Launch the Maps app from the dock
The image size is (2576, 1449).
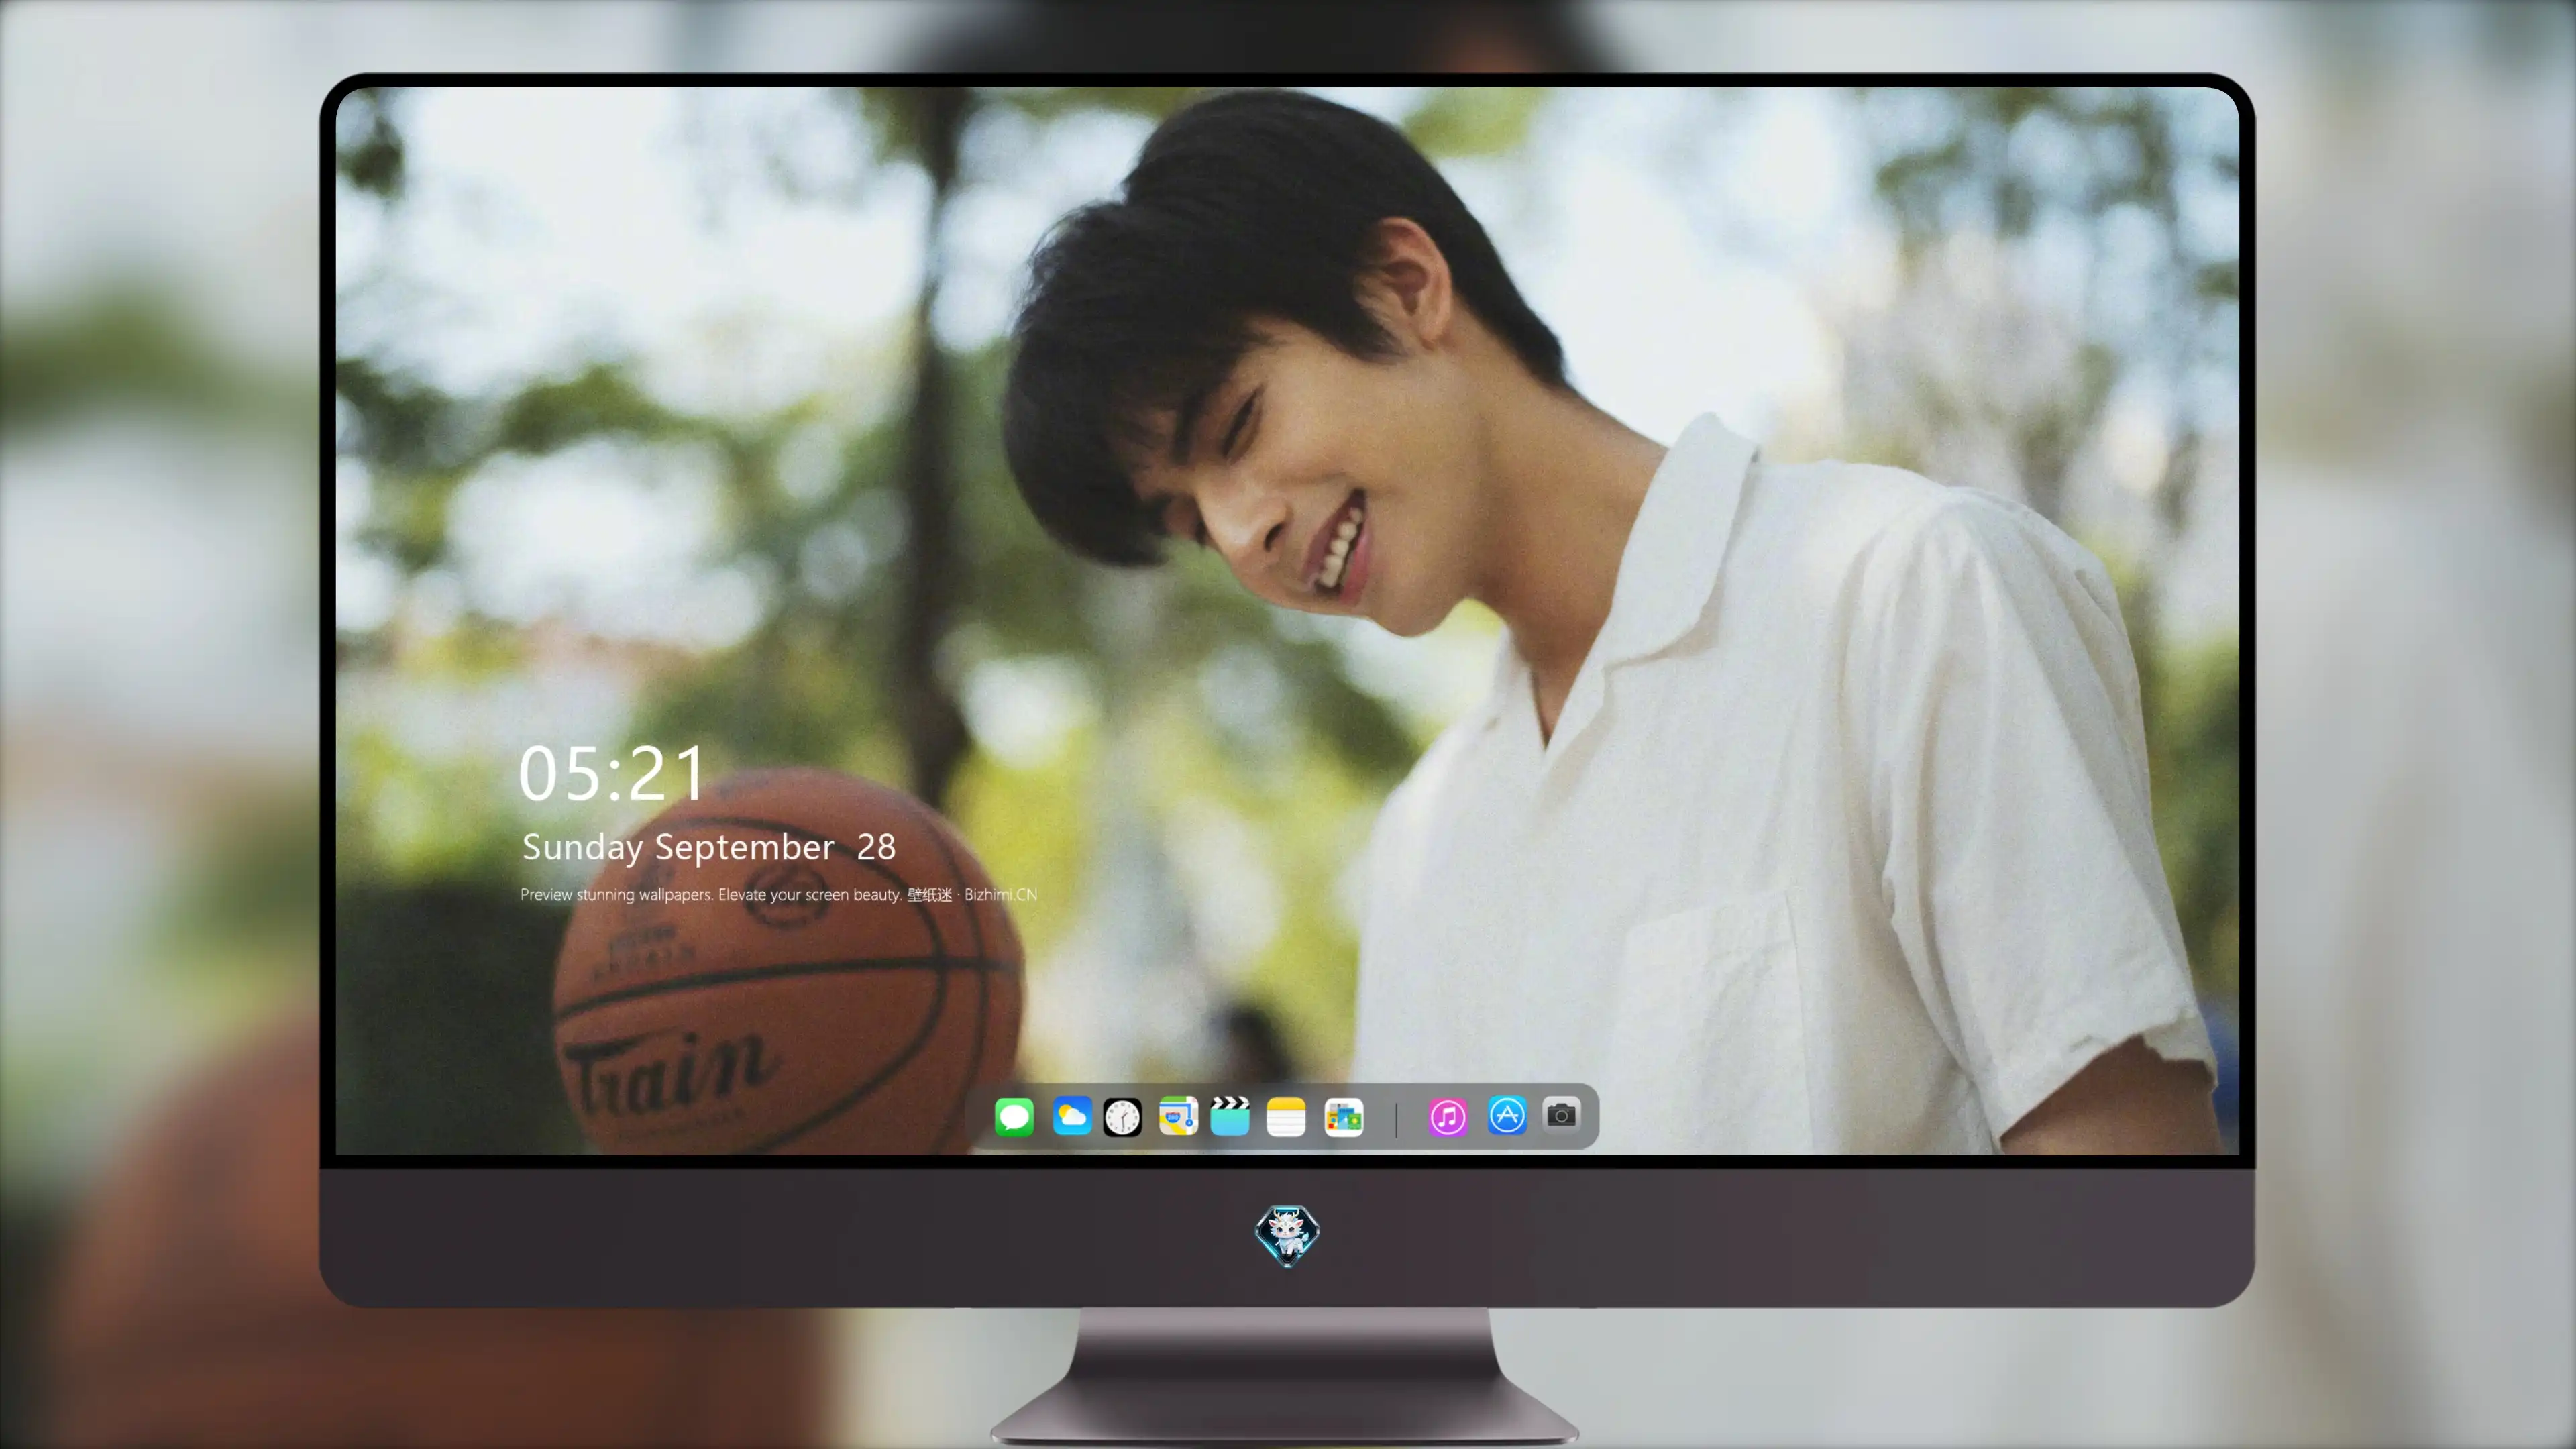1178,1116
